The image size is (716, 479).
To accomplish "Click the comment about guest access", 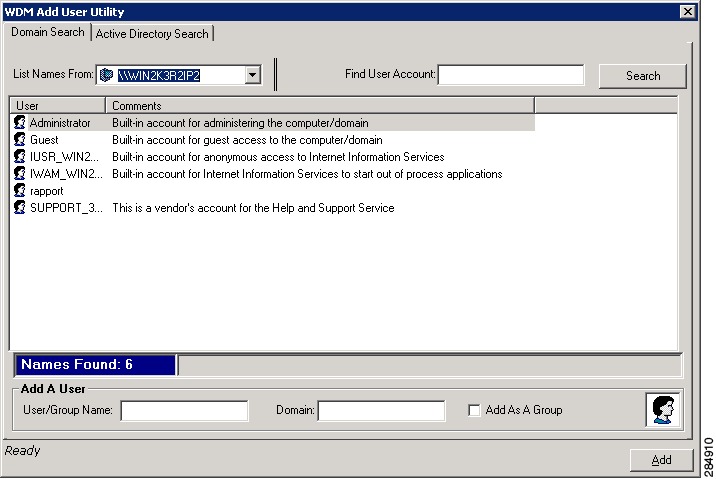I will click(247, 140).
